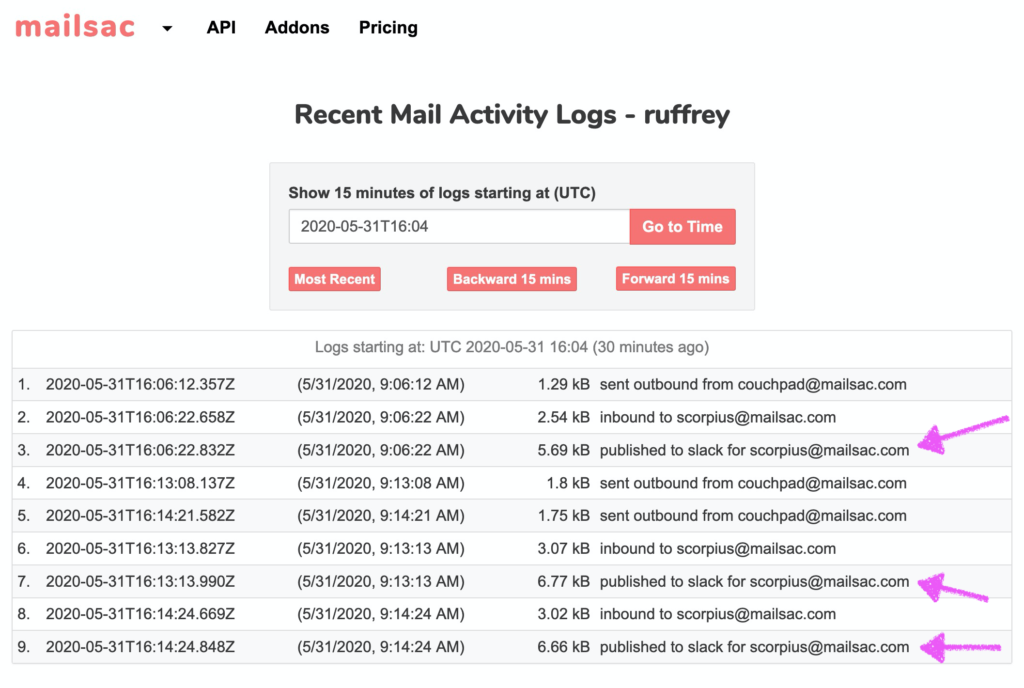Click local time 9:06:12 AM
1024x688 pixels.
click(x=381, y=384)
